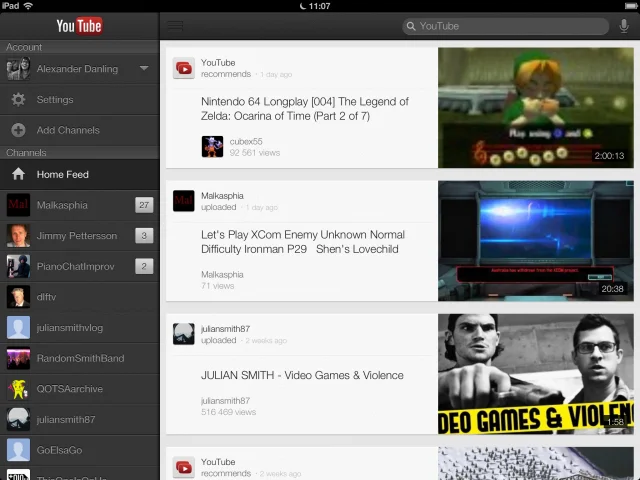Click the Settings gear icon
640x480 pixels.
[18, 100]
